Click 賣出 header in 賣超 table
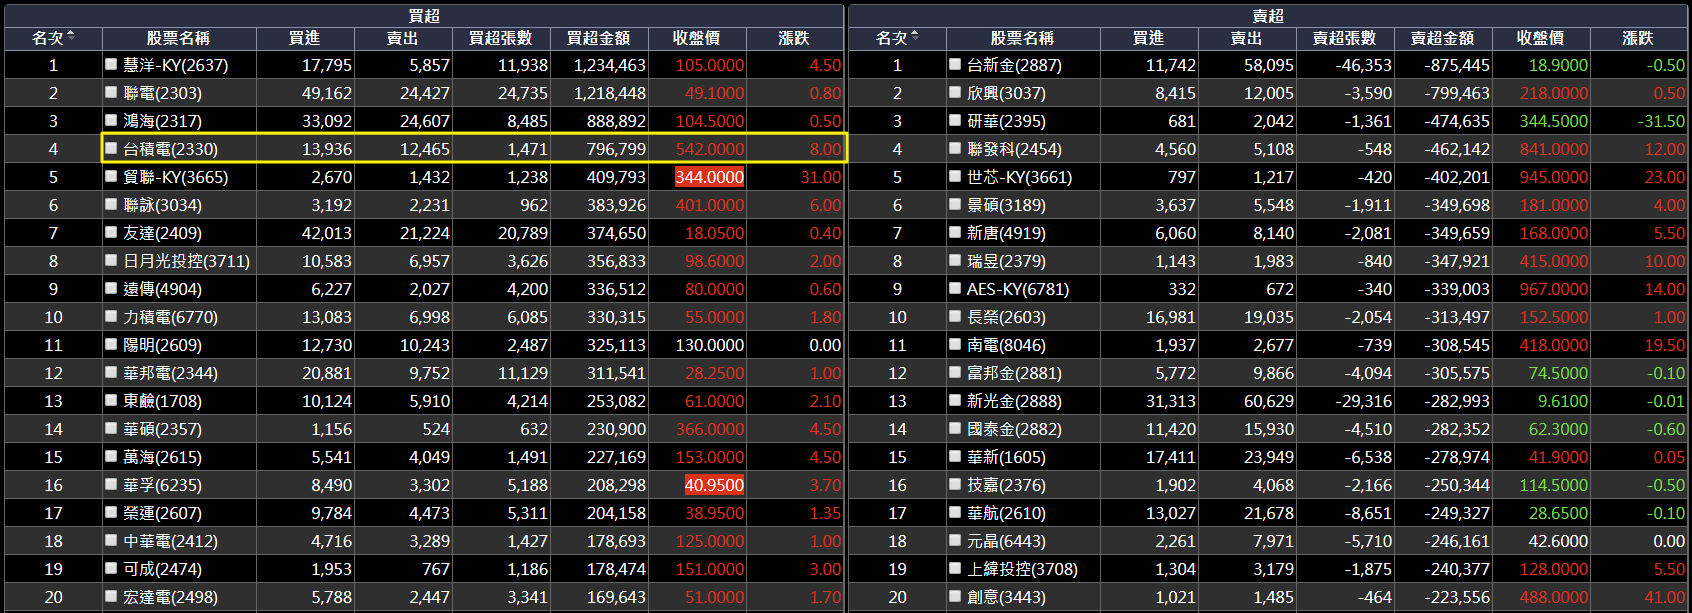This screenshot has width=1692, height=613. pyautogui.click(x=1246, y=38)
